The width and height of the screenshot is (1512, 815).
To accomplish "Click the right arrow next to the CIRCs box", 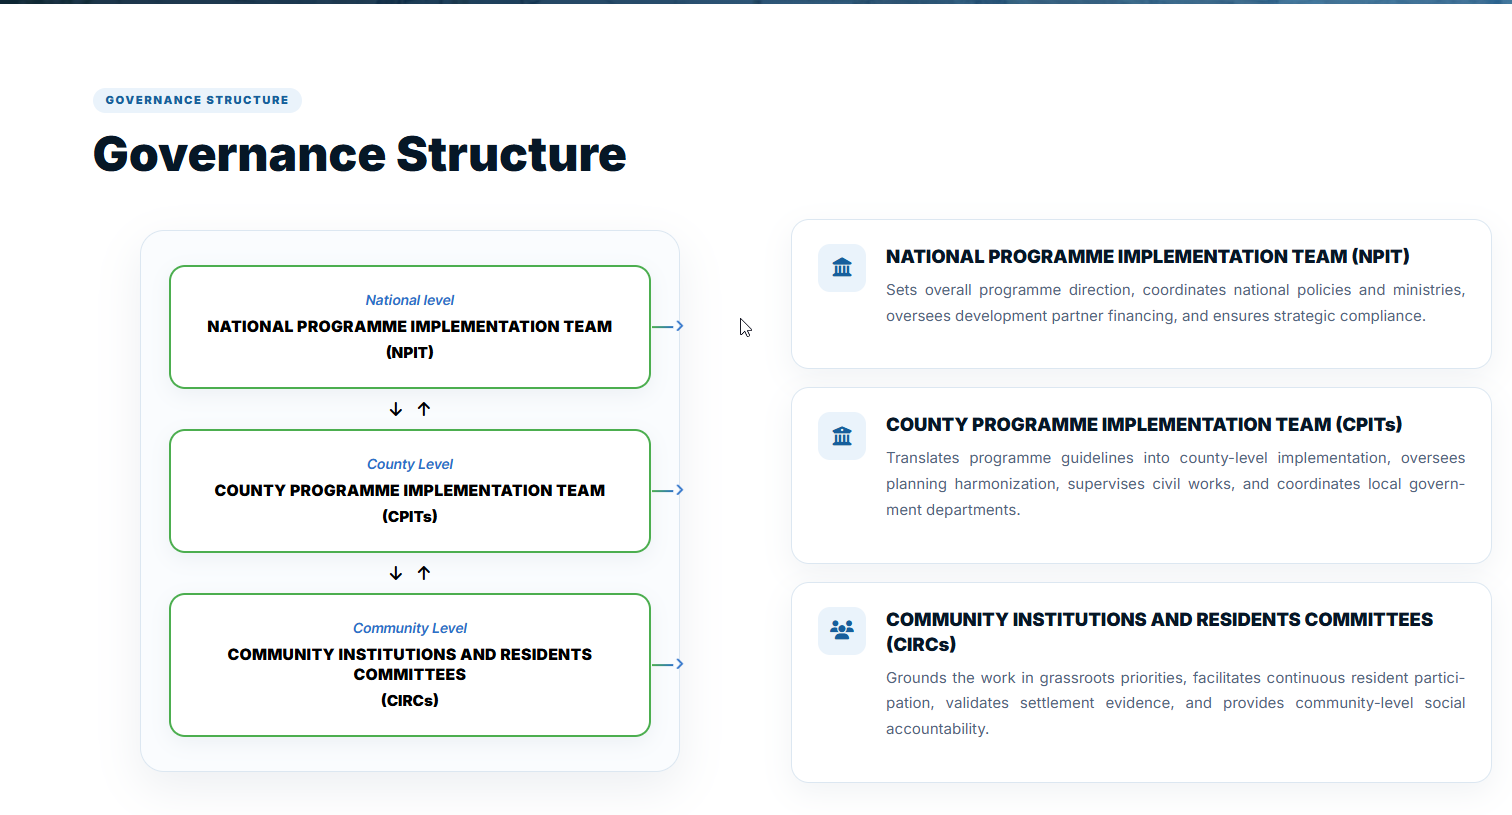I will pyautogui.click(x=668, y=664).
